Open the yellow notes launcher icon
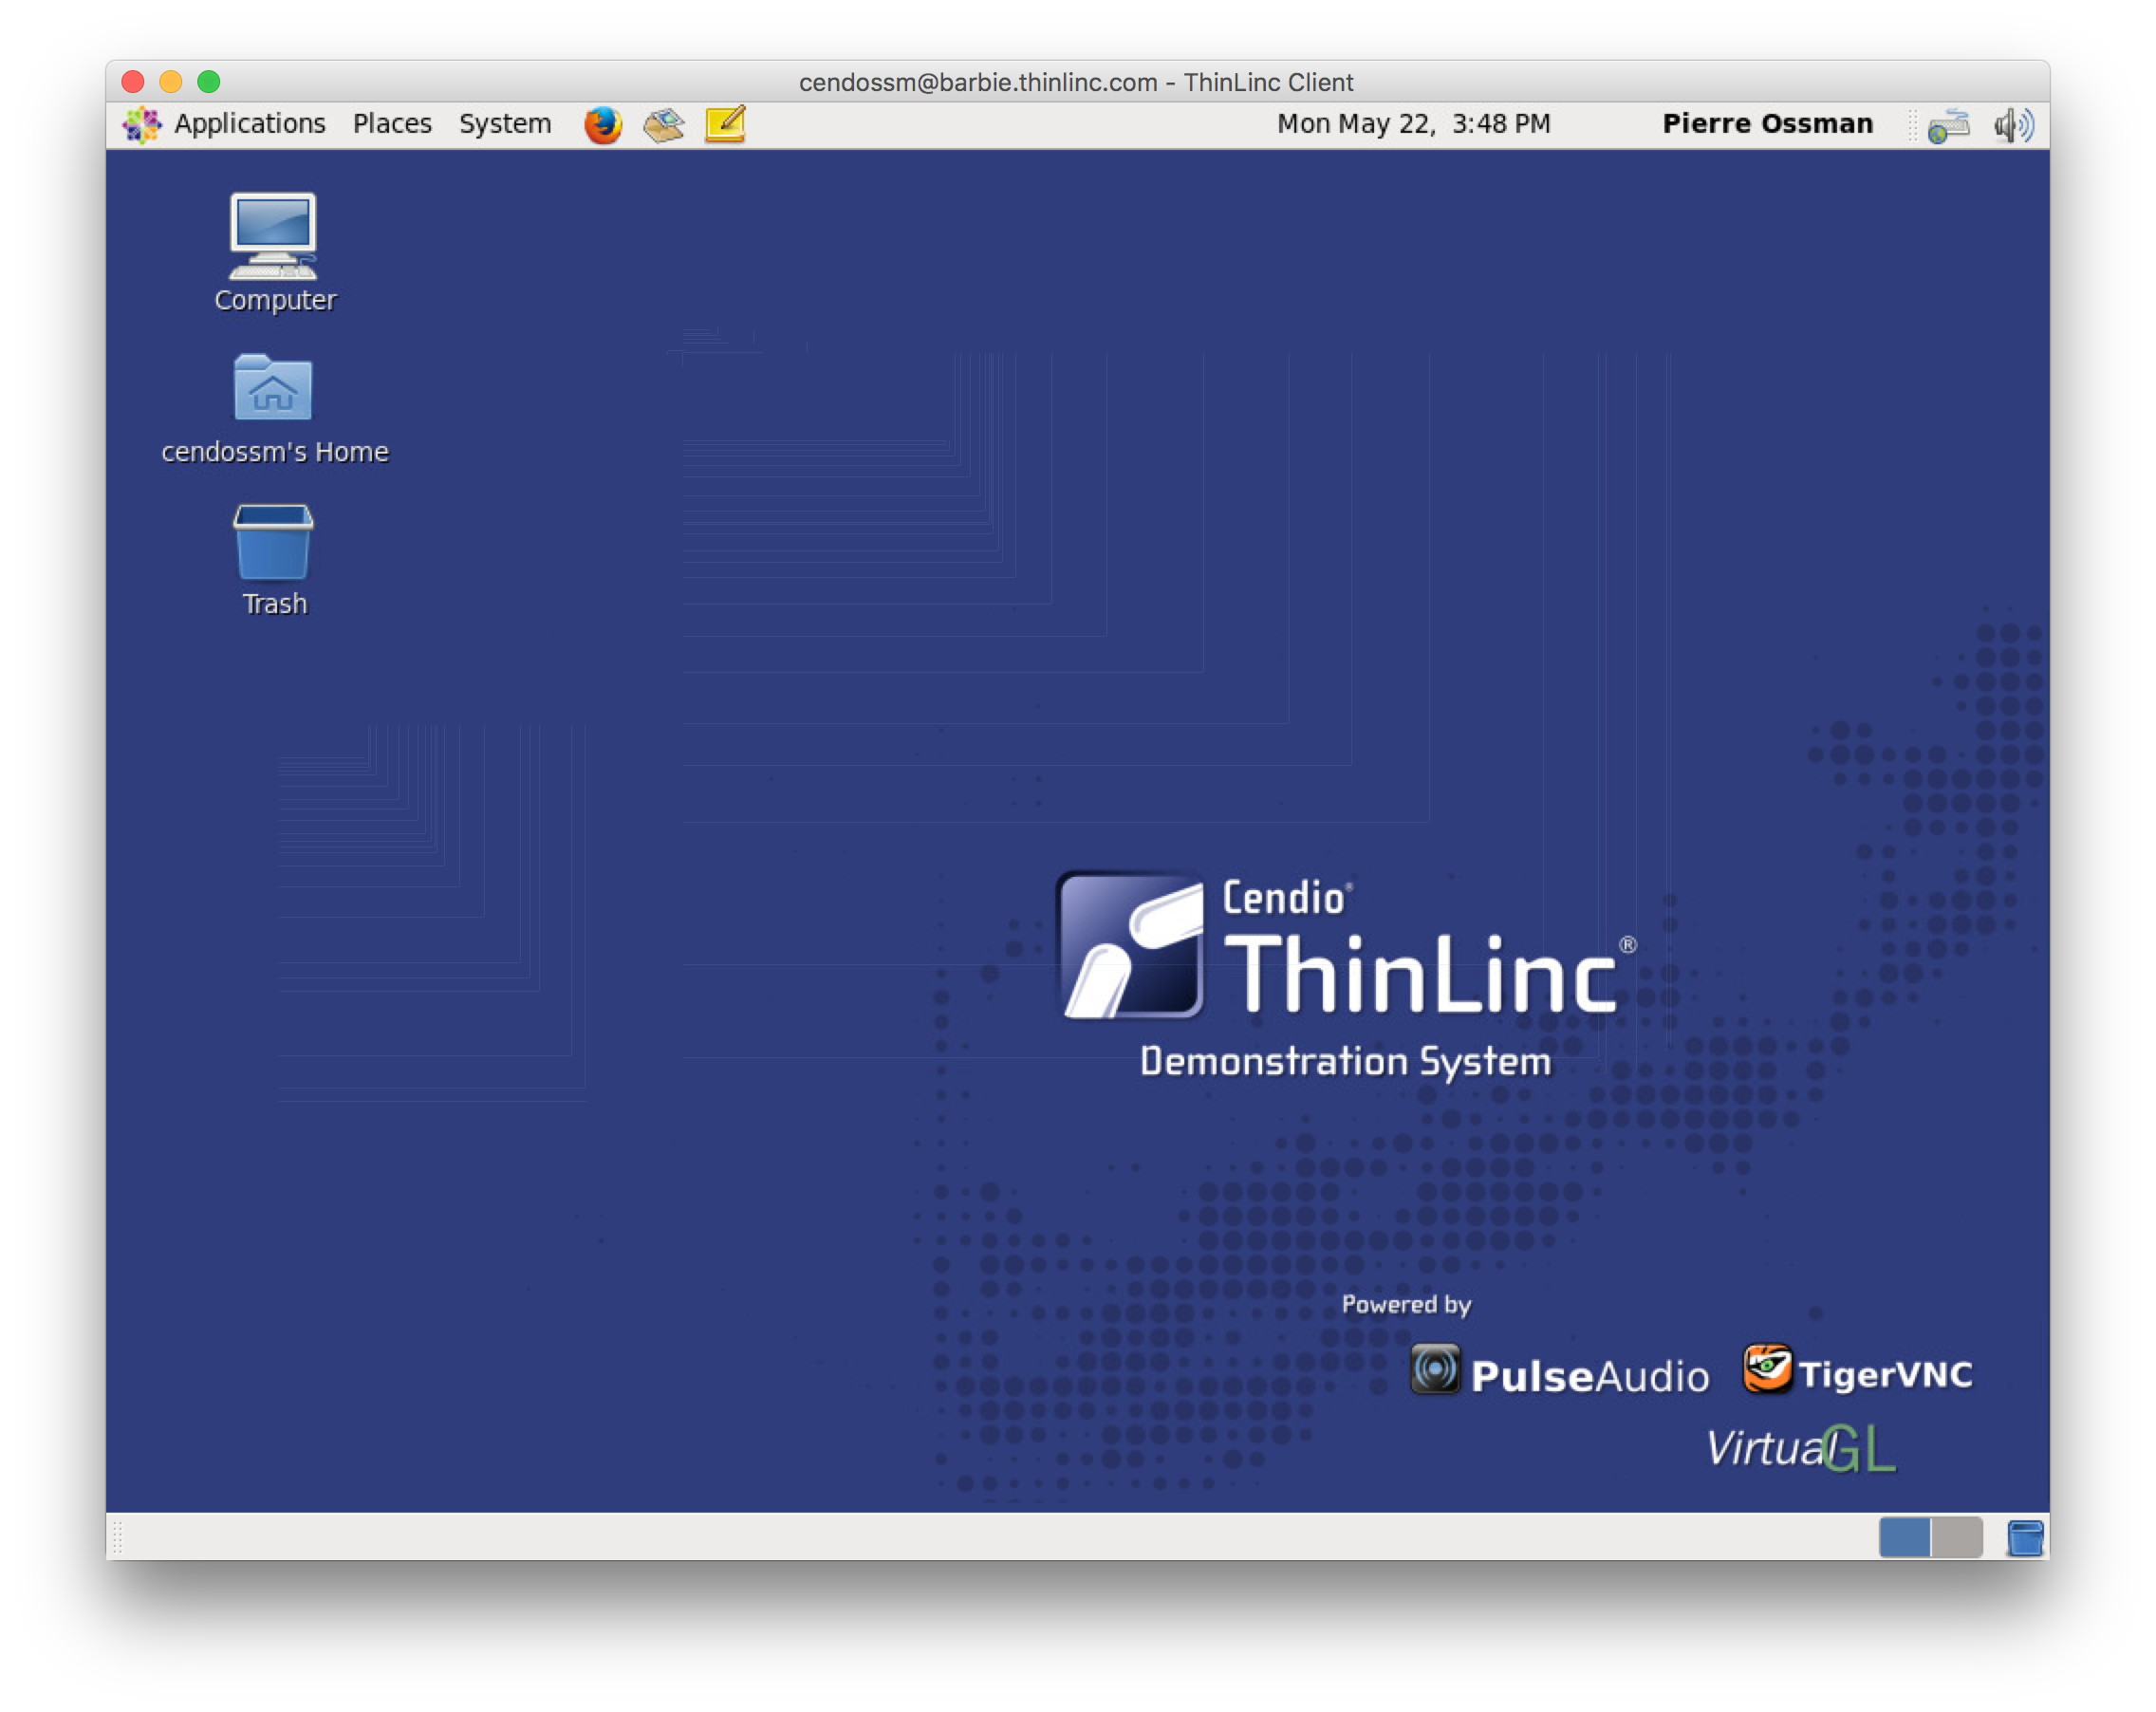 pos(725,125)
